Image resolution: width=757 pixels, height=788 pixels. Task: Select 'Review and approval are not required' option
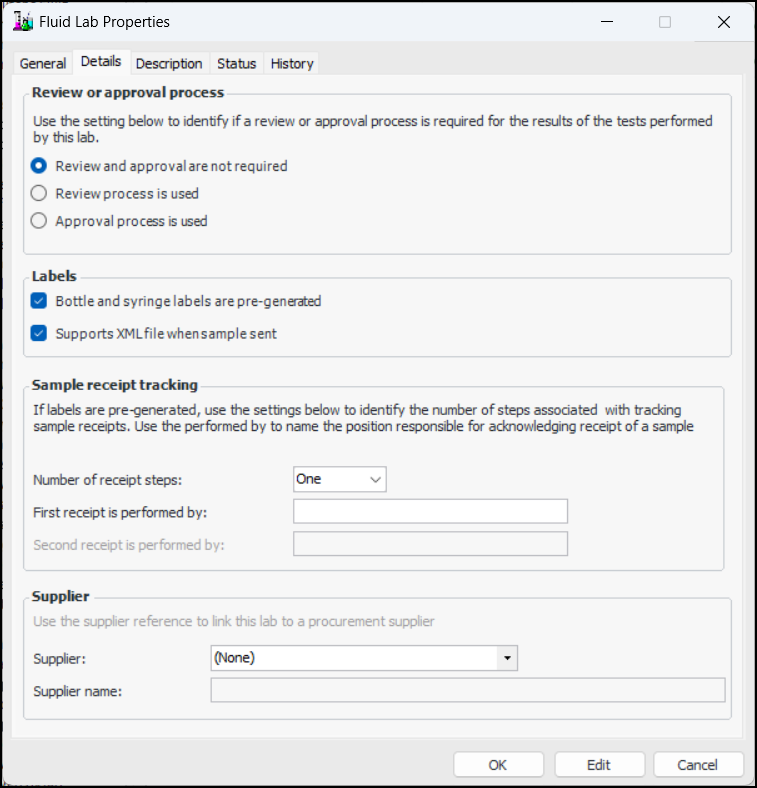[39, 166]
